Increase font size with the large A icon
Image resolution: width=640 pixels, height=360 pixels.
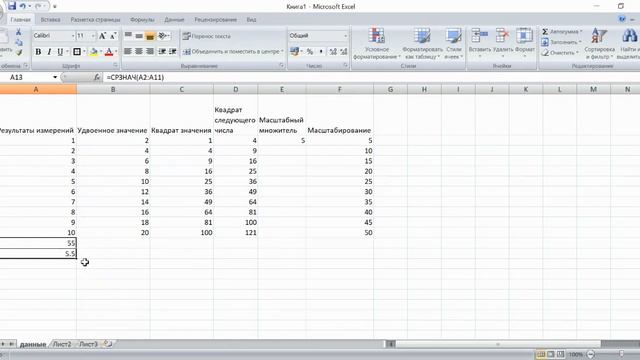pyautogui.click(x=102, y=36)
